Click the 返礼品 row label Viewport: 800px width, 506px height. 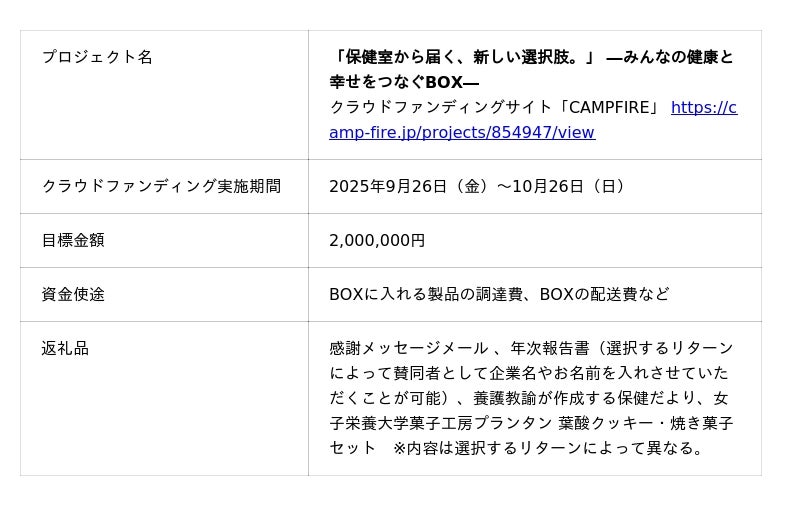[x=65, y=348]
